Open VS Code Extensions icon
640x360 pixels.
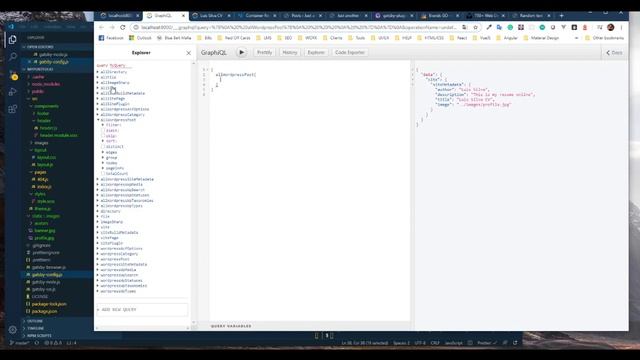[13, 109]
